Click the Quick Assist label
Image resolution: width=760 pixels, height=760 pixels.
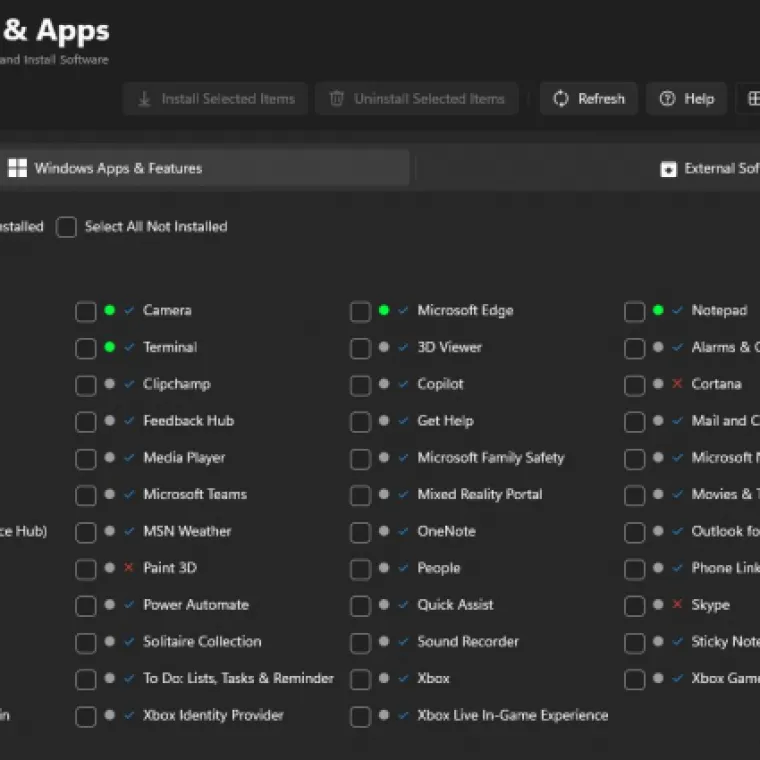point(455,605)
